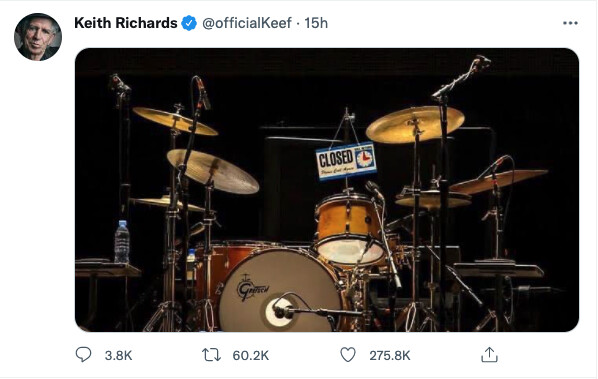598x379 pixels.
Task: Open the three-dot more options menu
Action: coord(570,23)
